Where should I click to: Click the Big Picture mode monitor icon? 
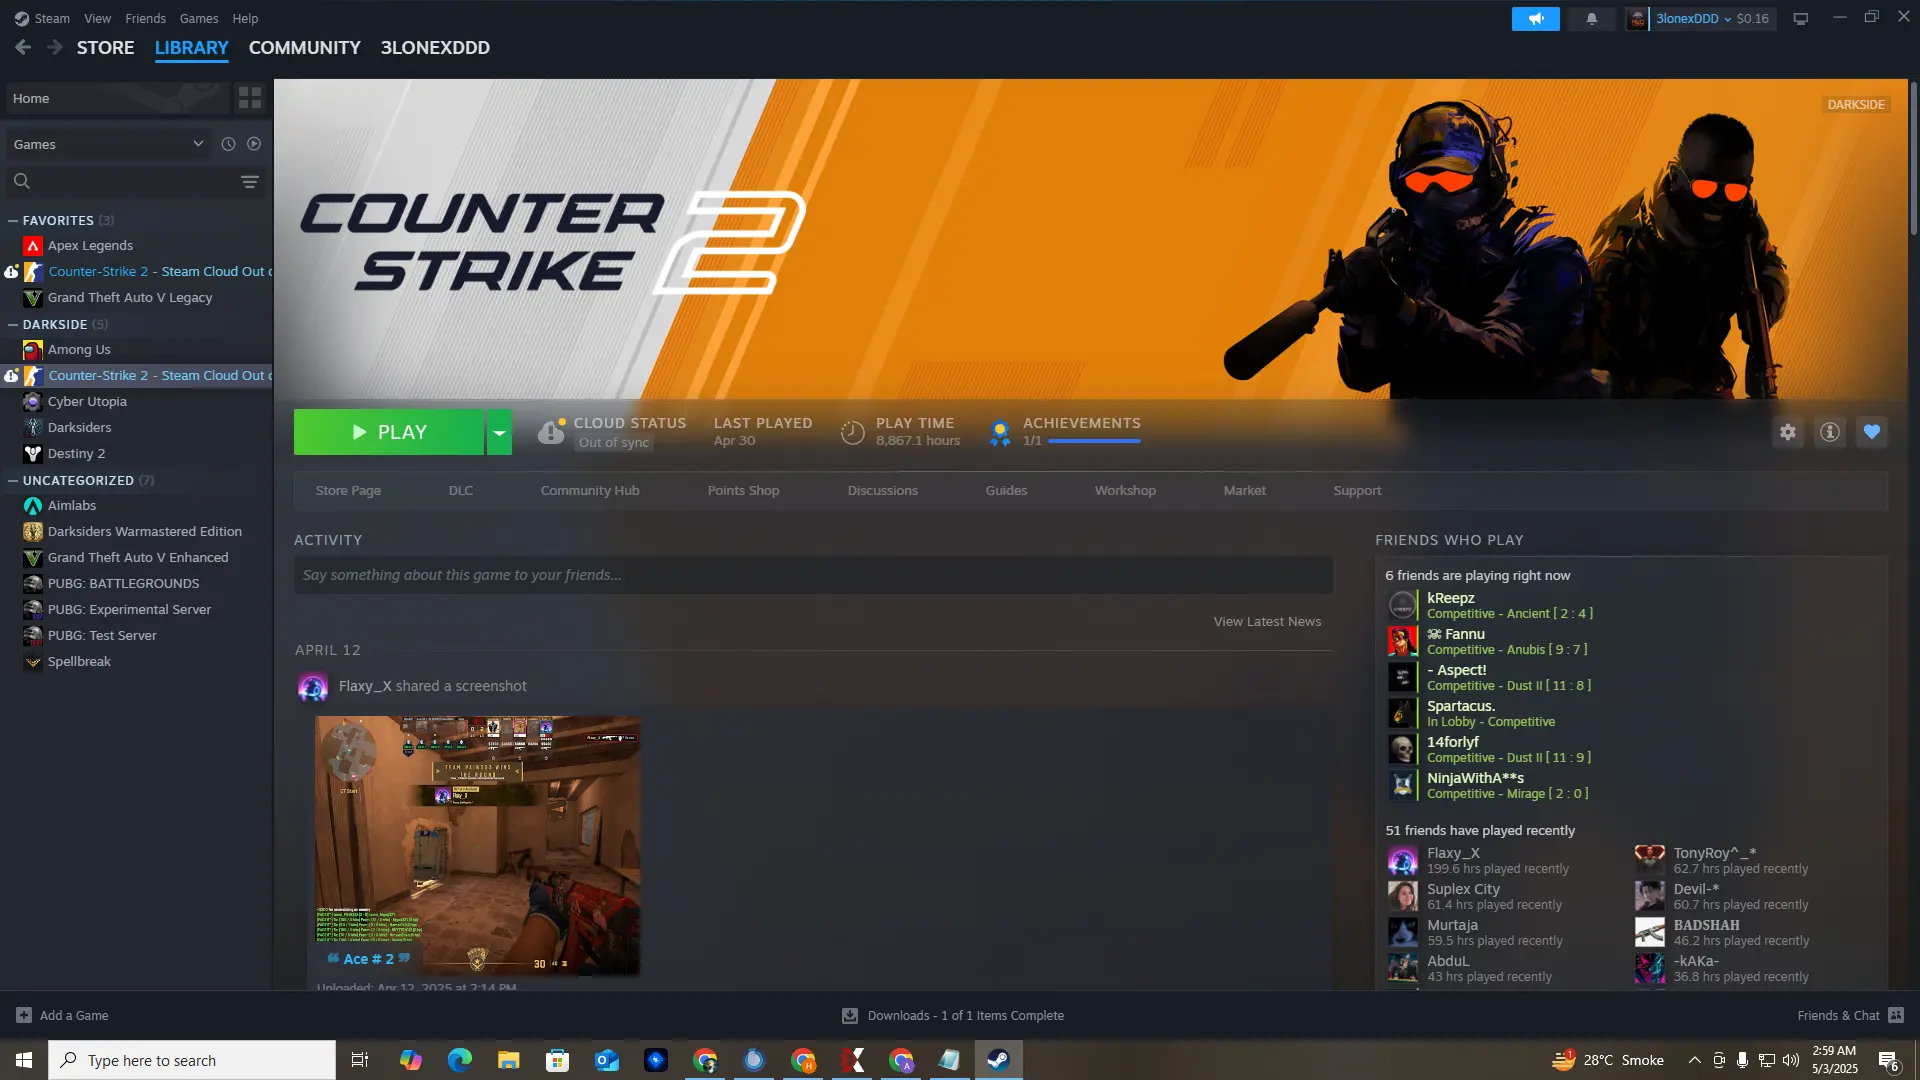pyautogui.click(x=1800, y=18)
